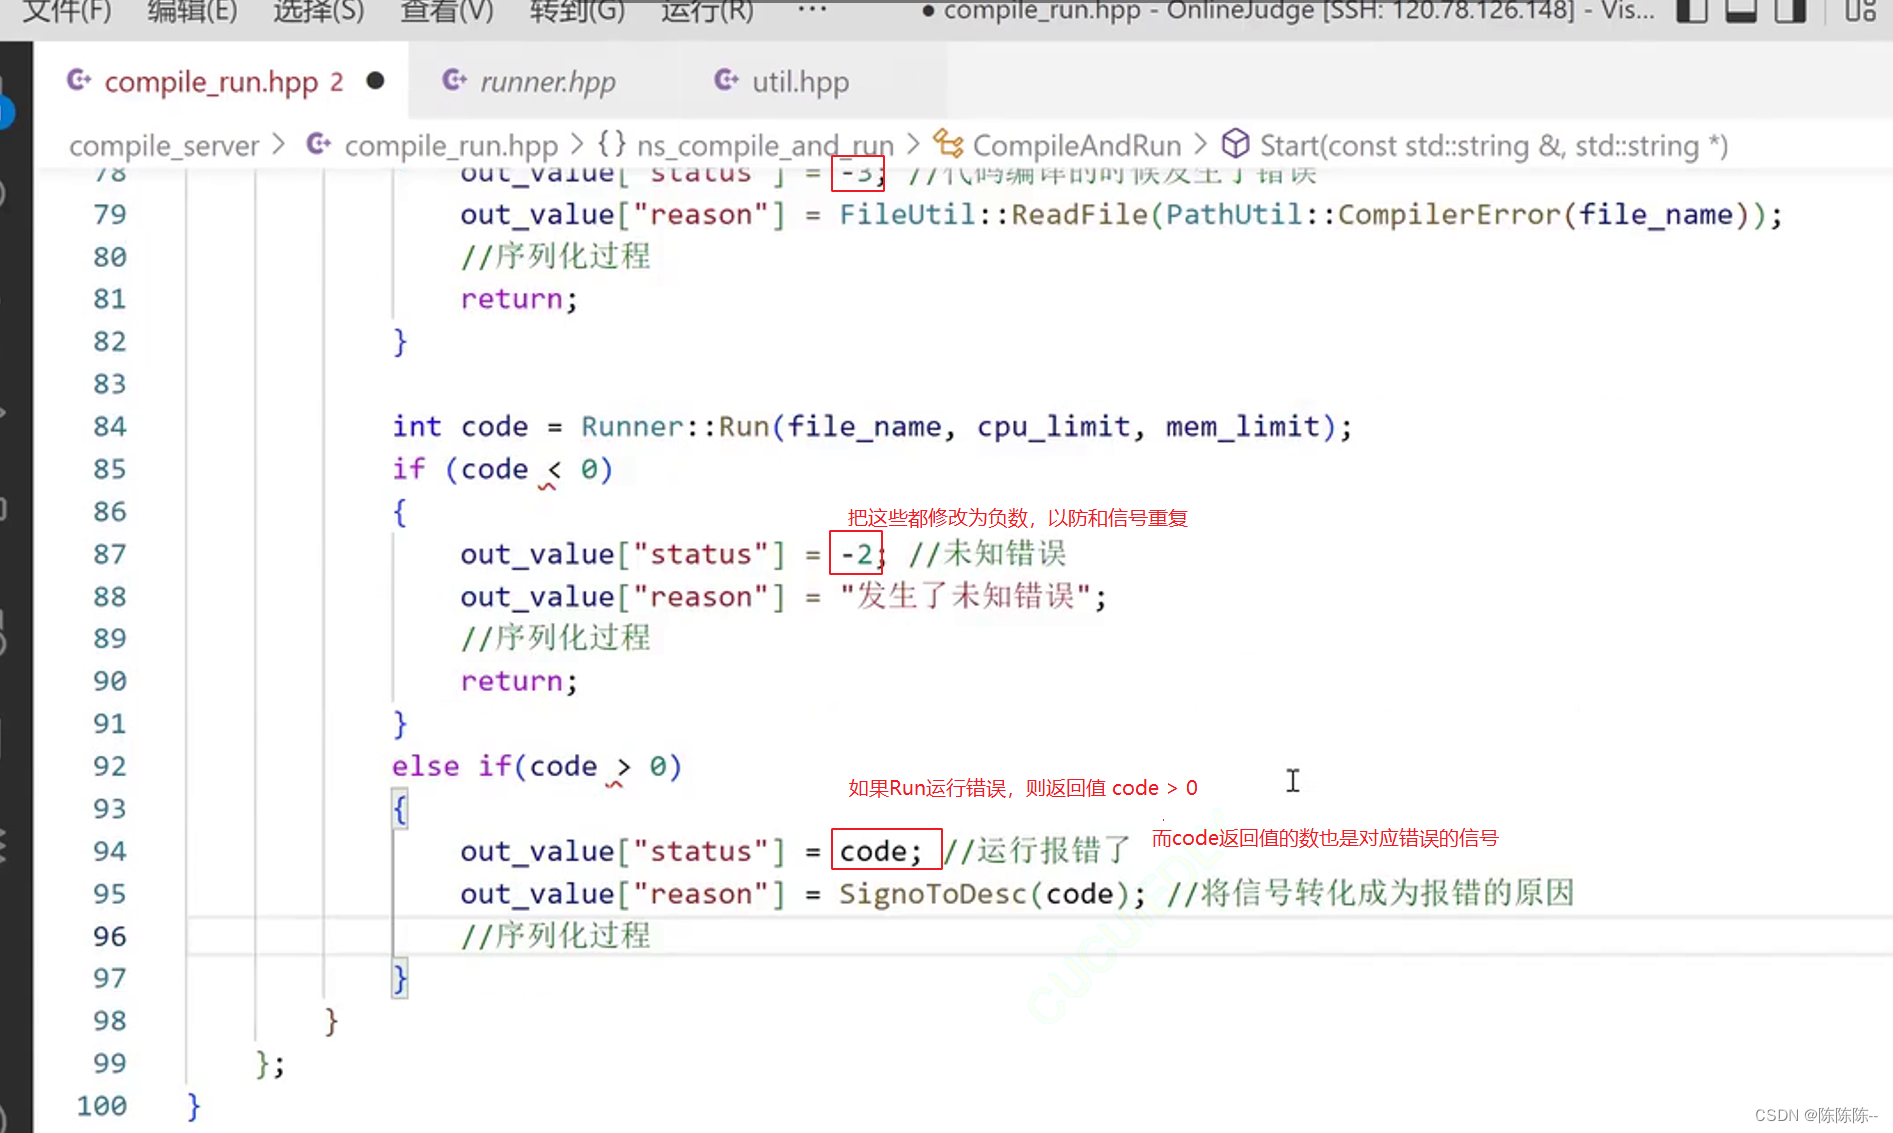
Task: Expand the overflow menu ellipsis
Action: pyautogui.click(x=812, y=9)
